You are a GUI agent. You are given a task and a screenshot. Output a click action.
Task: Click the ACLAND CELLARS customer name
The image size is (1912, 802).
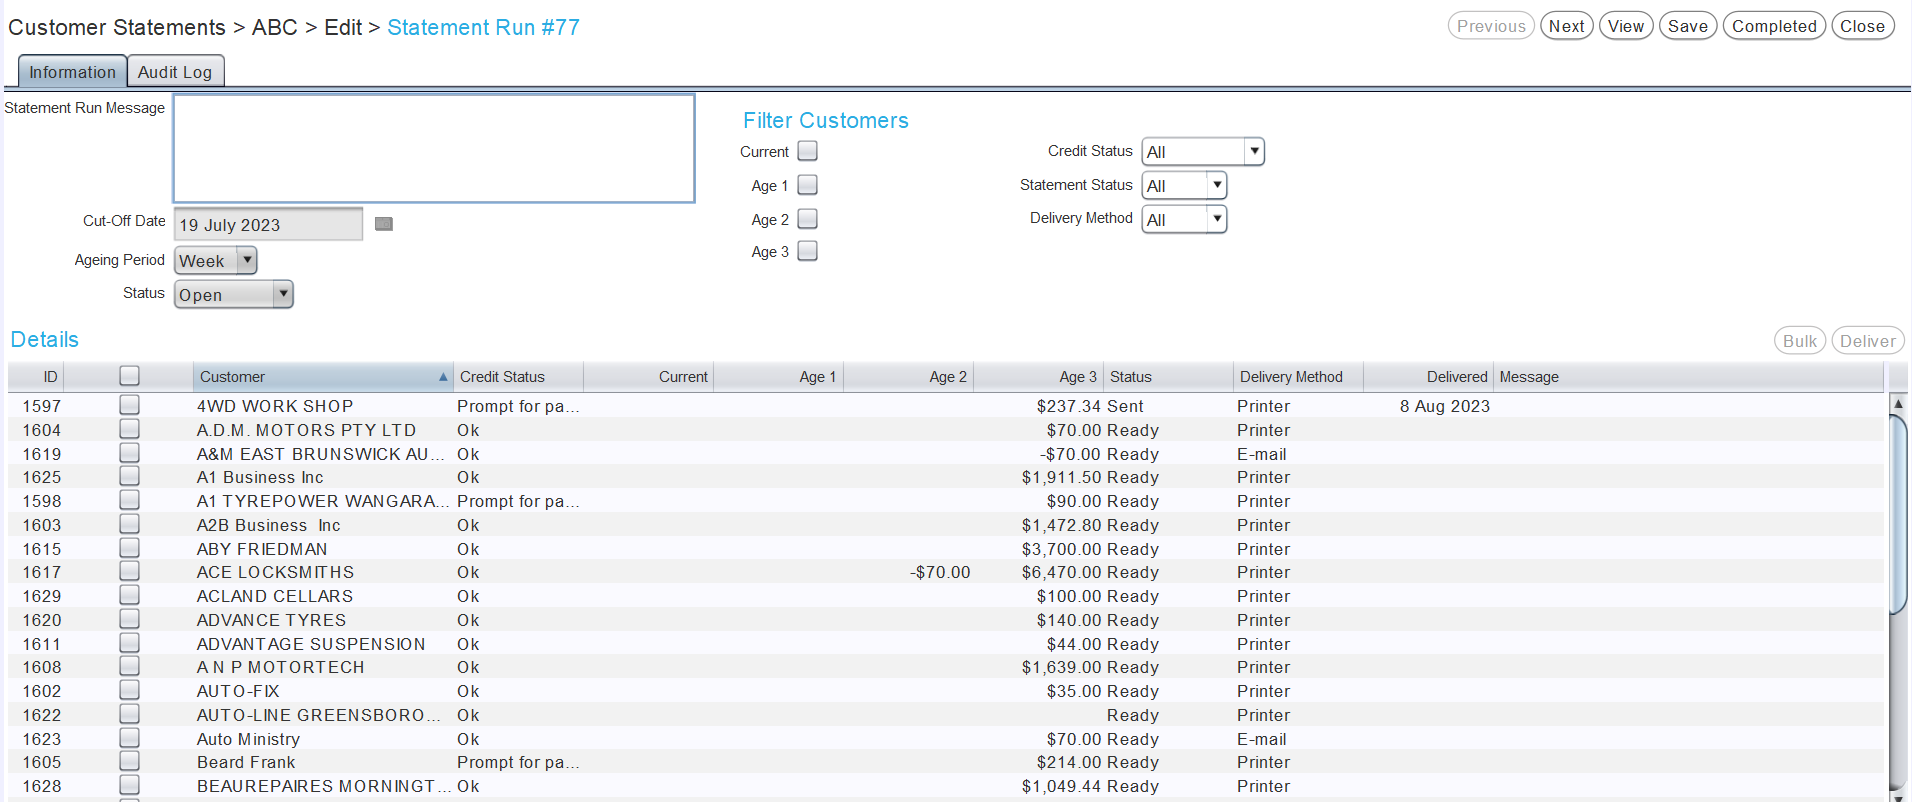point(275,596)
